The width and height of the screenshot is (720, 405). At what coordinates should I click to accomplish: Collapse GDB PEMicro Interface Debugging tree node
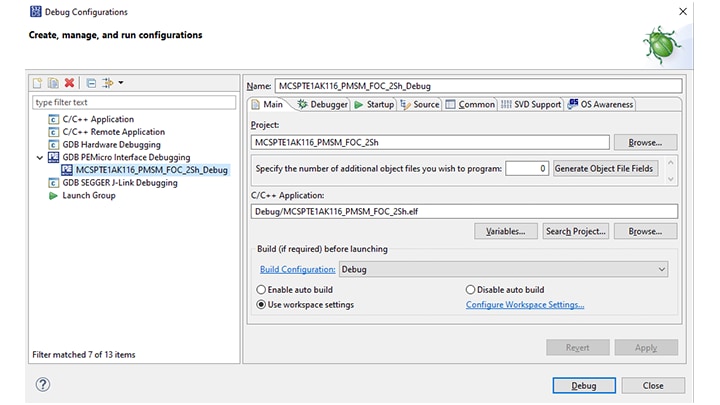tap(40, 157)
